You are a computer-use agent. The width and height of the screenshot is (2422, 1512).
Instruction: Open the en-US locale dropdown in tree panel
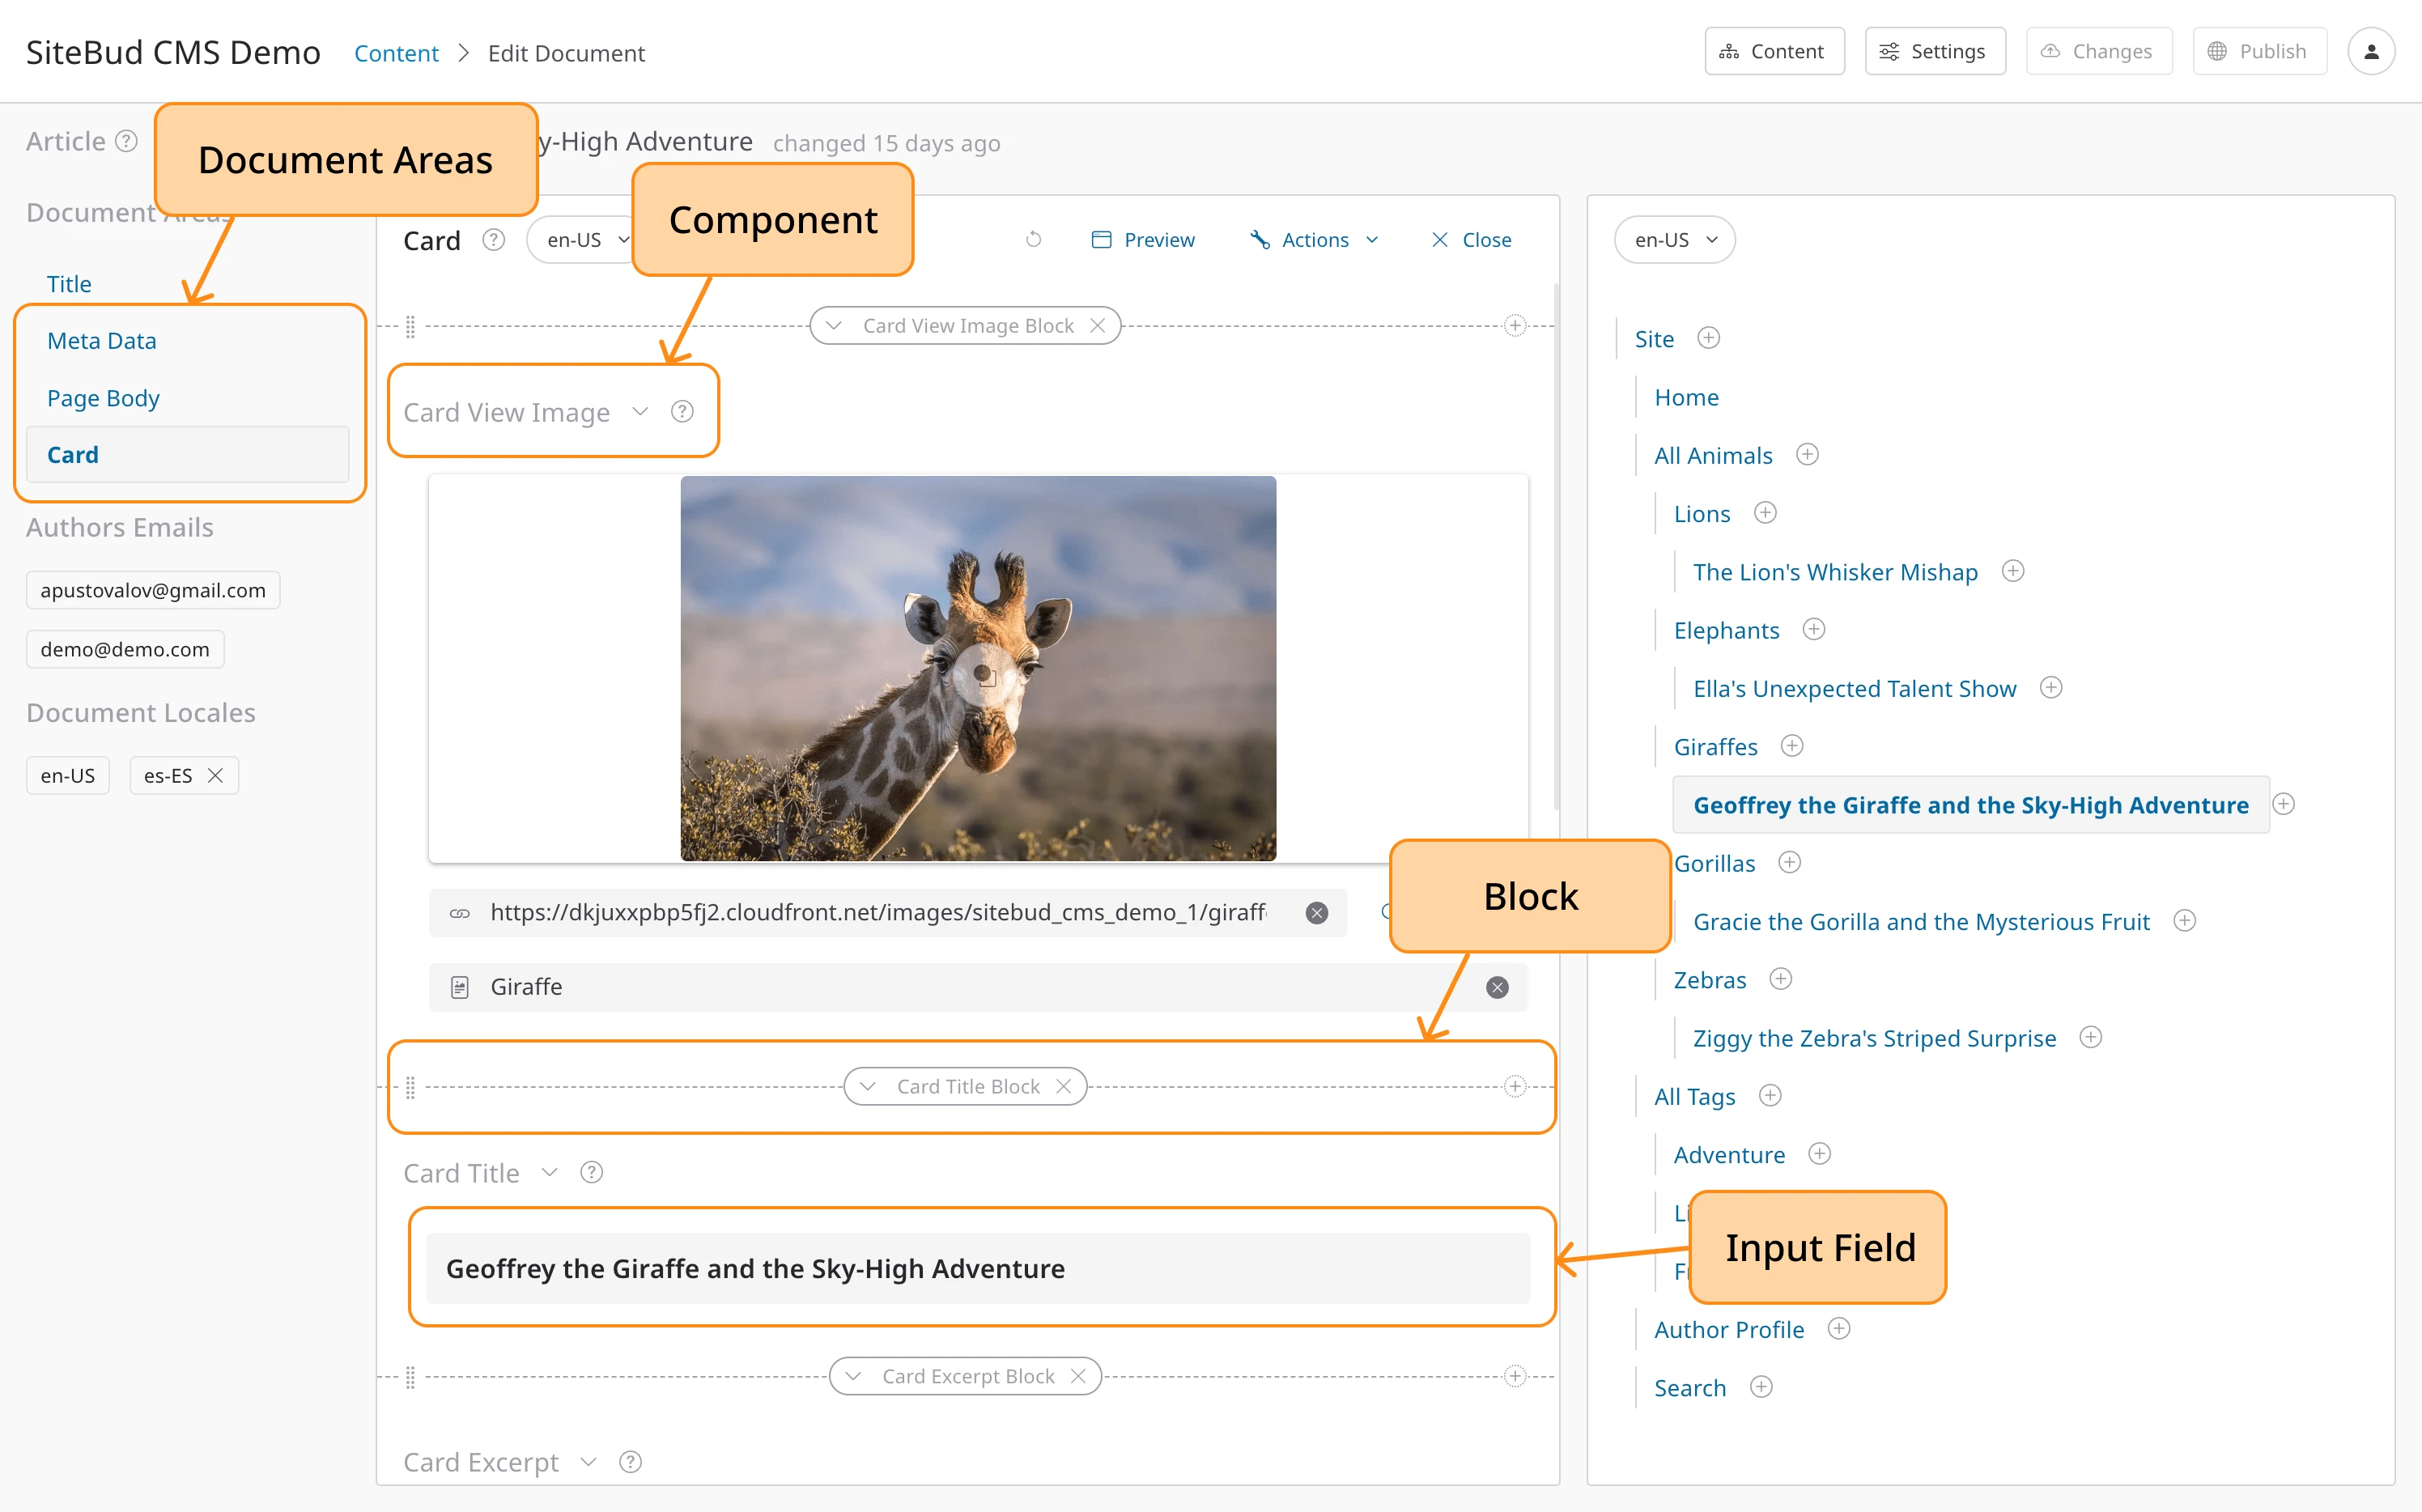(x=1674, y=240)
